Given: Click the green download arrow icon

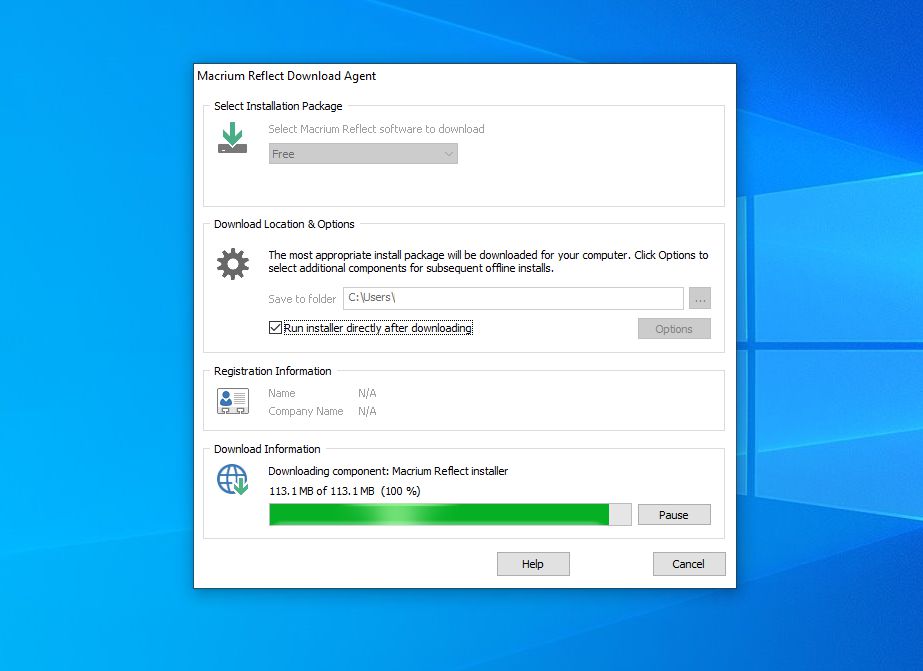Looking at the screenshot, I should point(233,137).
